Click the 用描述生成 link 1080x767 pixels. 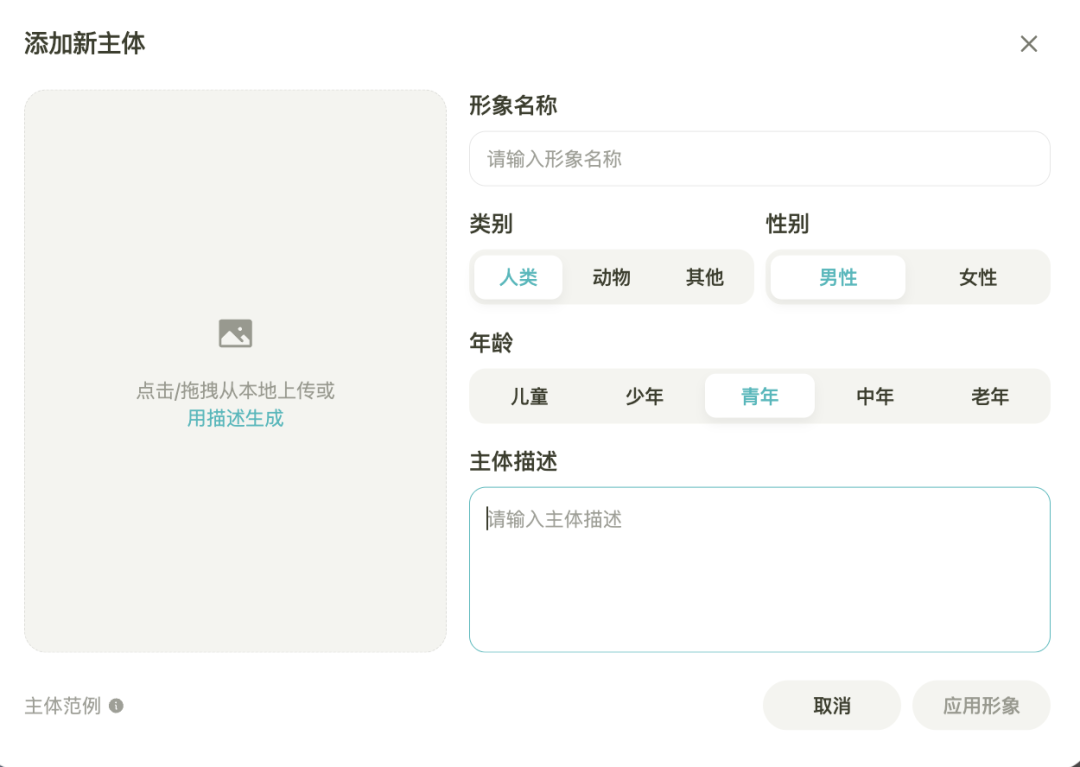(235, 419)
